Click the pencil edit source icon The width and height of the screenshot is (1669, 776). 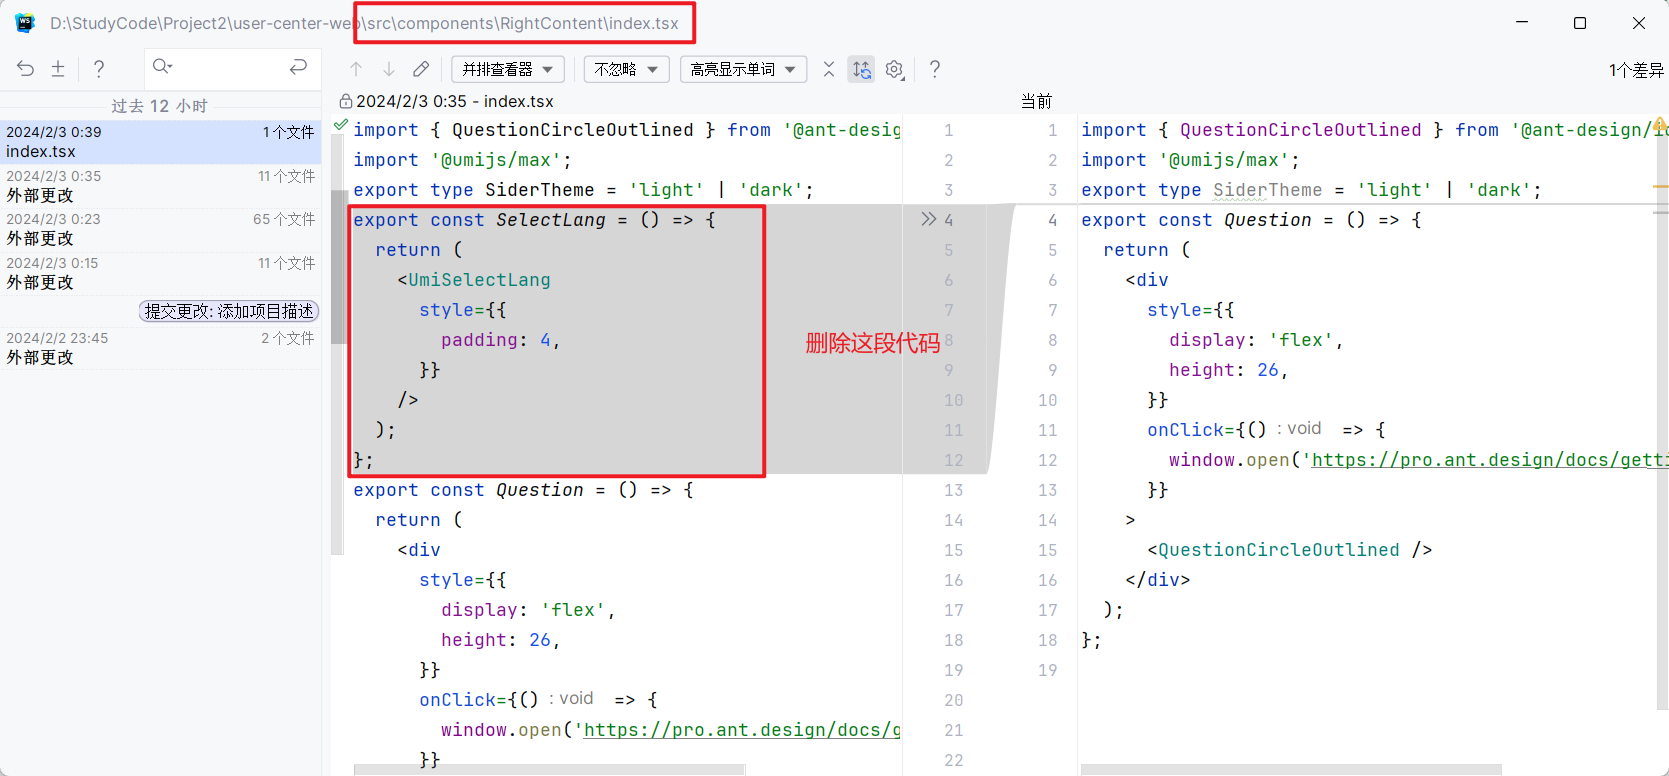click(421, 69)
